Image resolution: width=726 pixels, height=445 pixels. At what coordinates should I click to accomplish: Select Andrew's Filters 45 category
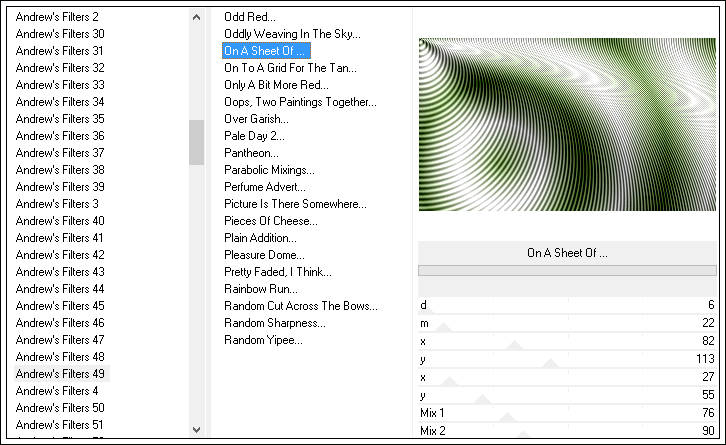60,306
